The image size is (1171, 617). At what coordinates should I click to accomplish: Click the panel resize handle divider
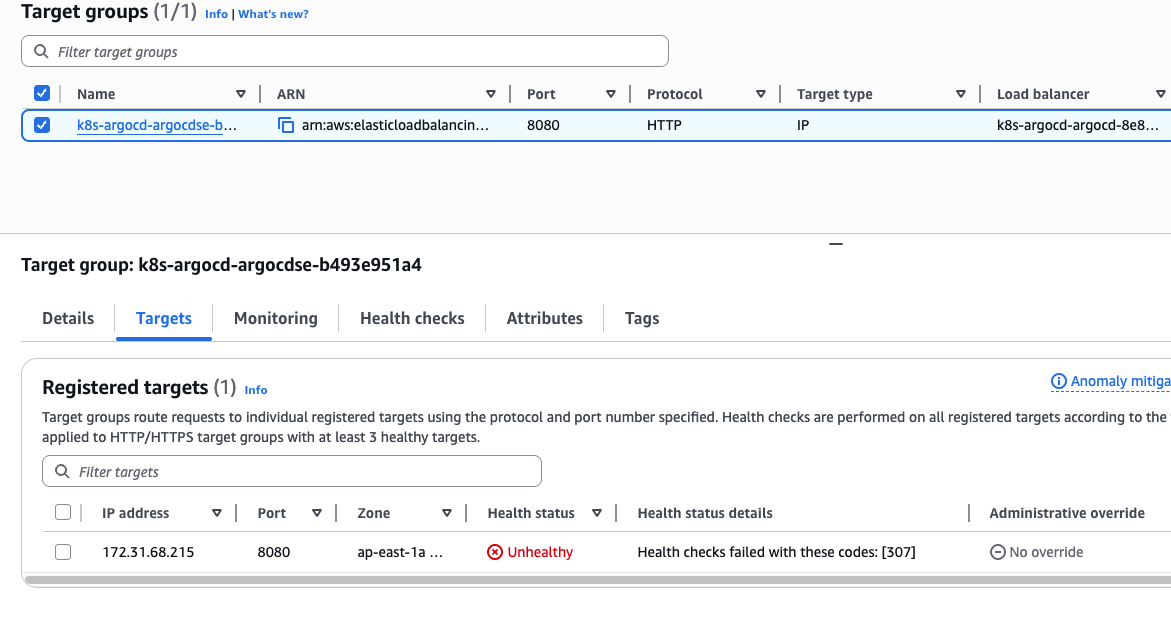[836, 244]
